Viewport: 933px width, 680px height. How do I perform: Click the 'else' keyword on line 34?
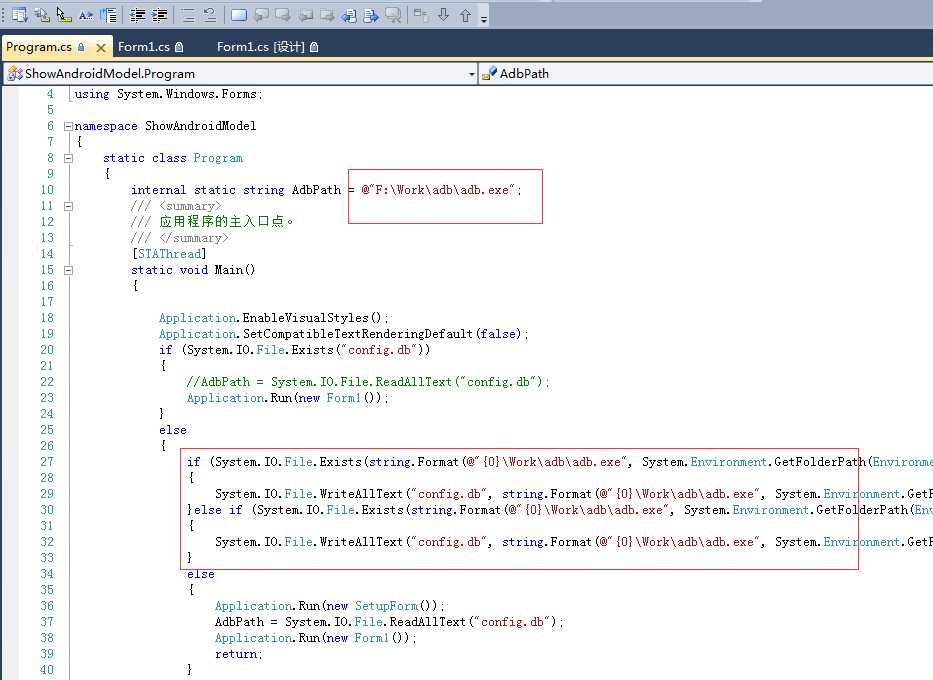click(201, 574)
